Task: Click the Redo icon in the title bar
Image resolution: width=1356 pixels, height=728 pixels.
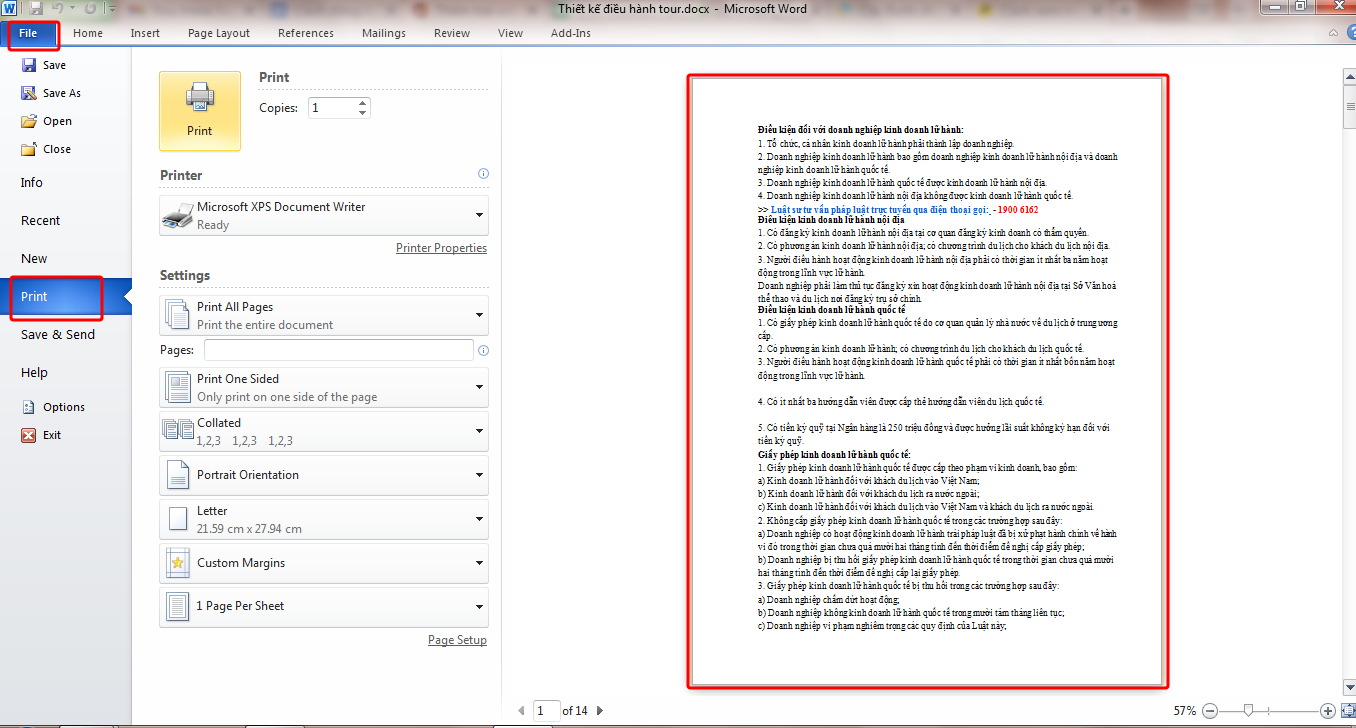Action: tap(88, 7)
